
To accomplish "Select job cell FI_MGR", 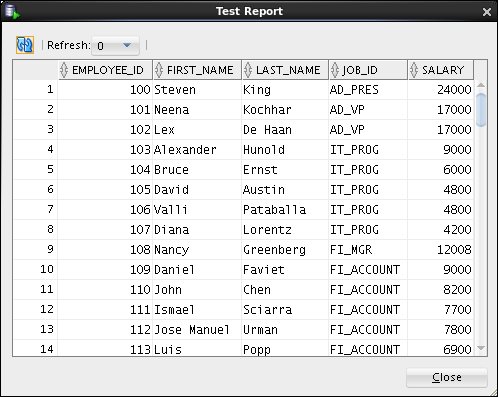I will 368,250.
